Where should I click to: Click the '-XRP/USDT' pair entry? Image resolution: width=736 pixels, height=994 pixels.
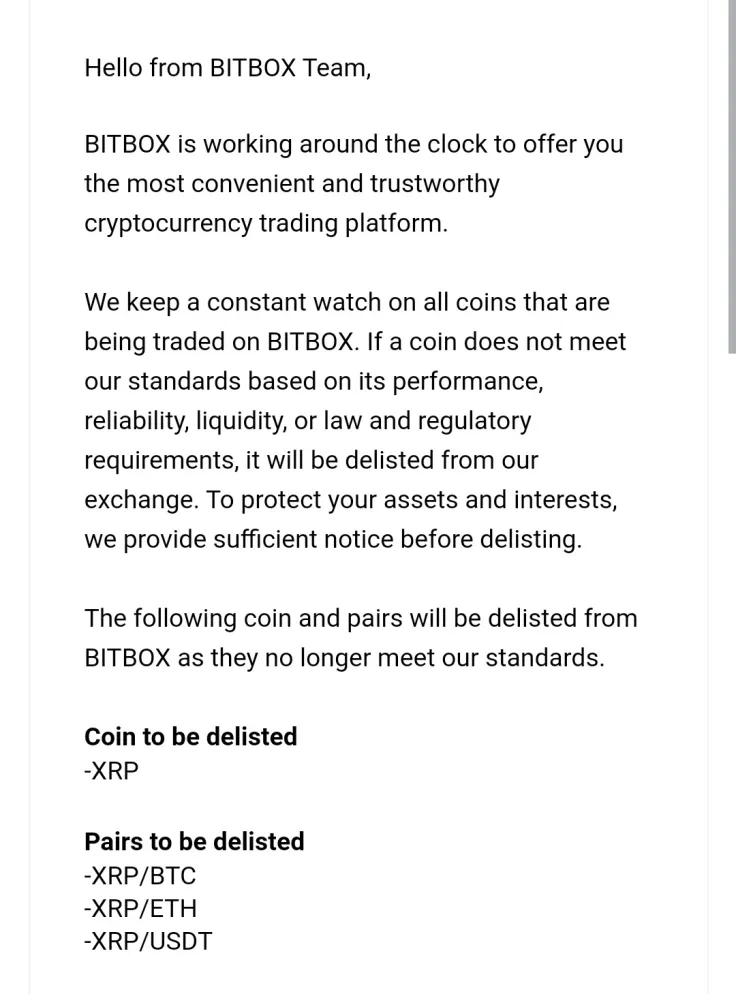[148, 942]
